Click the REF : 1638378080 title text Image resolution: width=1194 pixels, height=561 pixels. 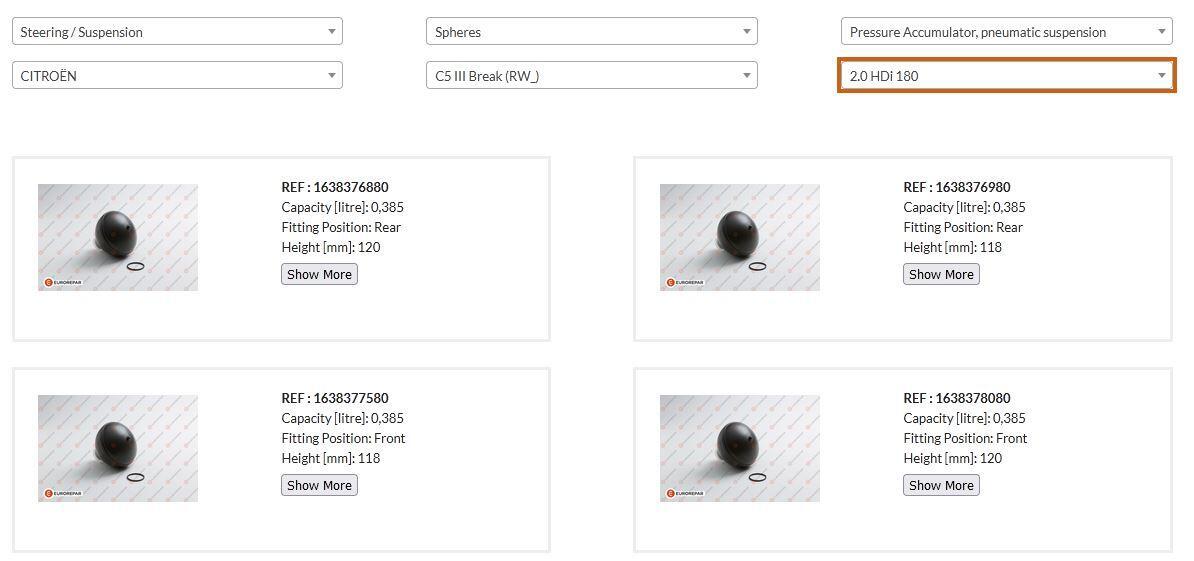click(x=957, y=398)
